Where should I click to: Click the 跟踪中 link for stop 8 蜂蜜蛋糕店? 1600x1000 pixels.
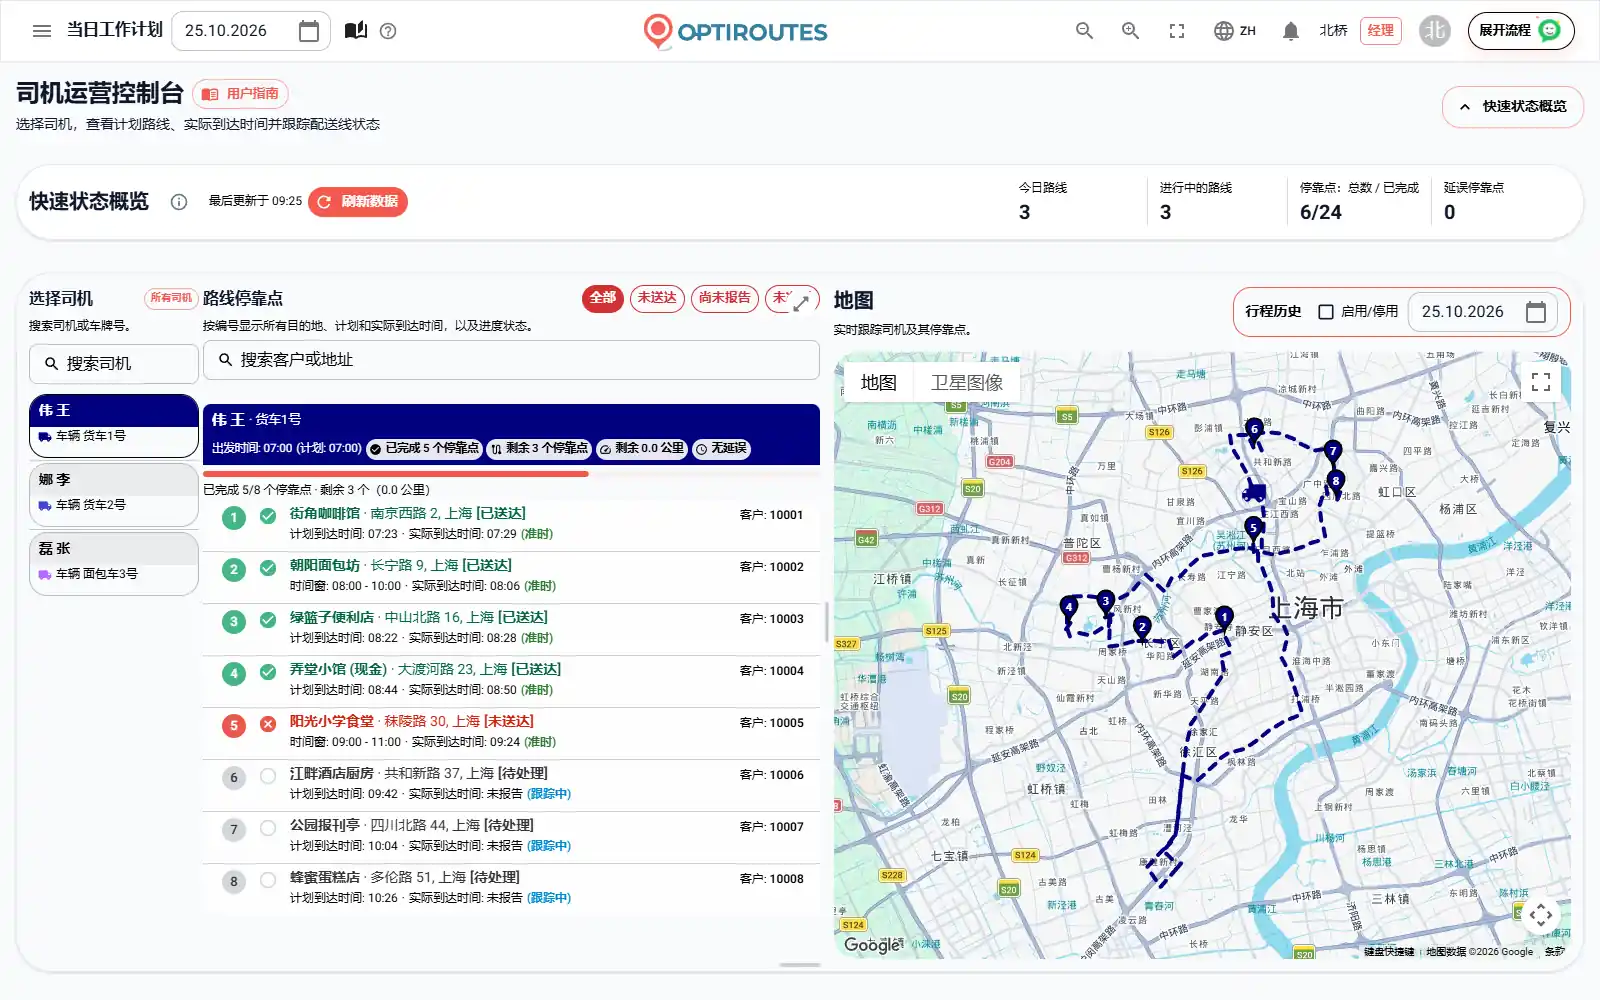click(x=549, y=898)
